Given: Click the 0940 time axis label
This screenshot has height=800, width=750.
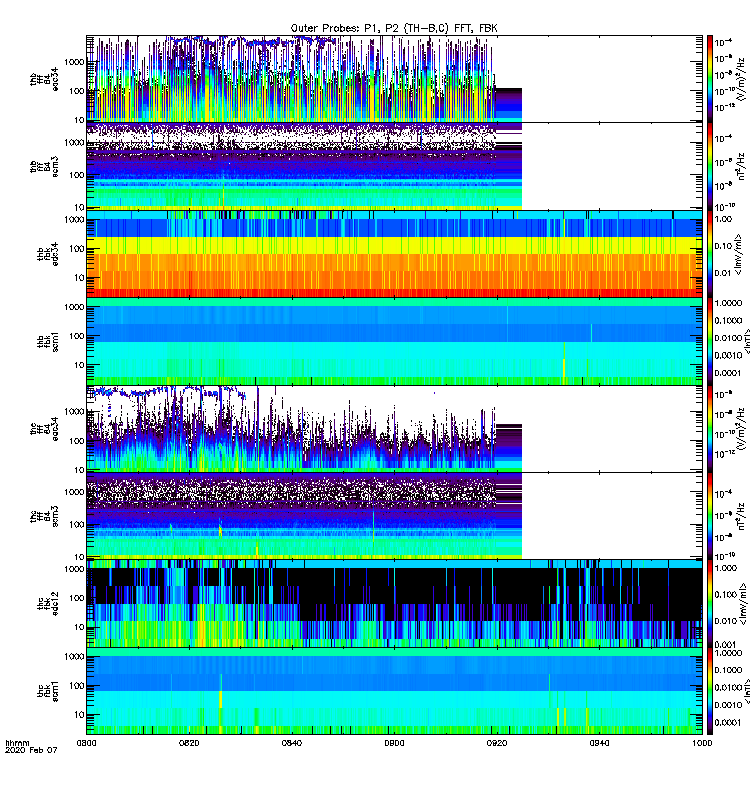Looking at the screenshot, I should click(x=599, y=743).
